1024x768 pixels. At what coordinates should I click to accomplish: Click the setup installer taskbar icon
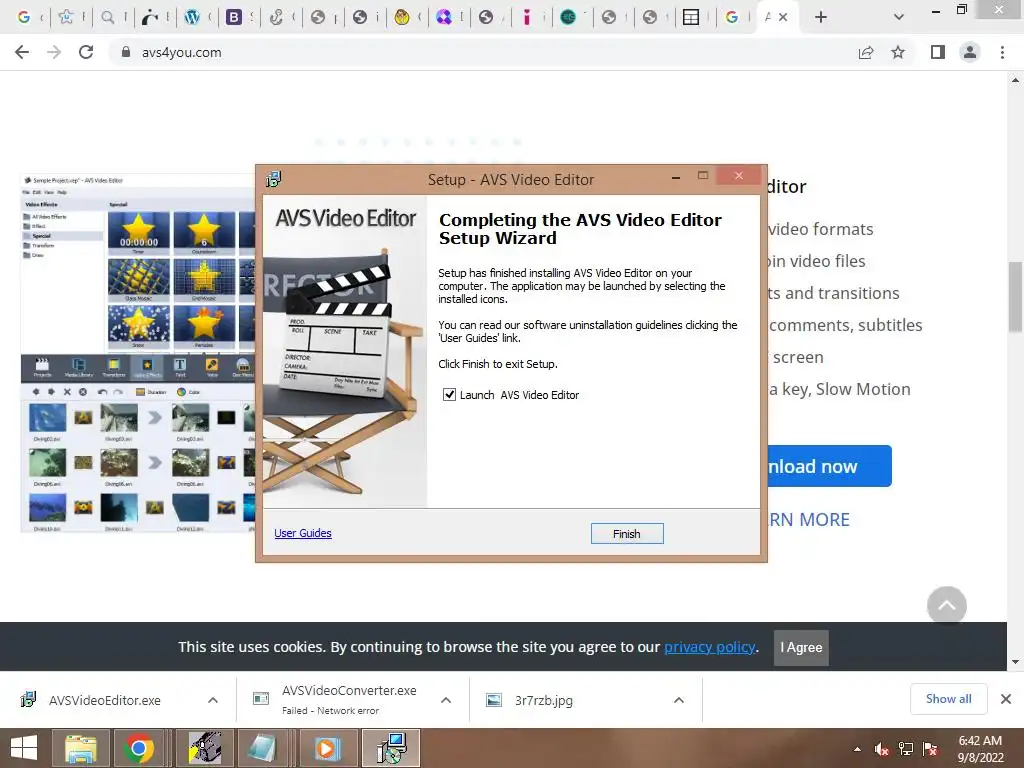pos(391,748)
